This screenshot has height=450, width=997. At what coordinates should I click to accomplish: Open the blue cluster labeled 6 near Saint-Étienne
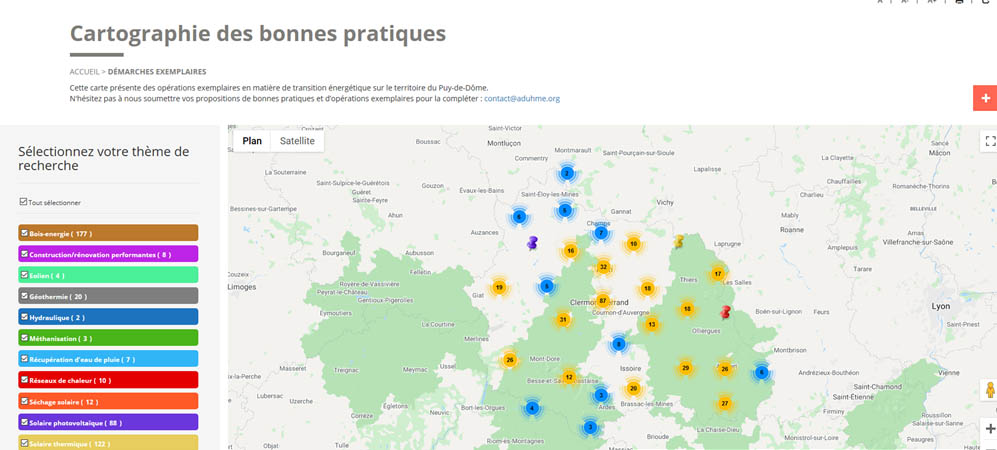tap(761, 372)
